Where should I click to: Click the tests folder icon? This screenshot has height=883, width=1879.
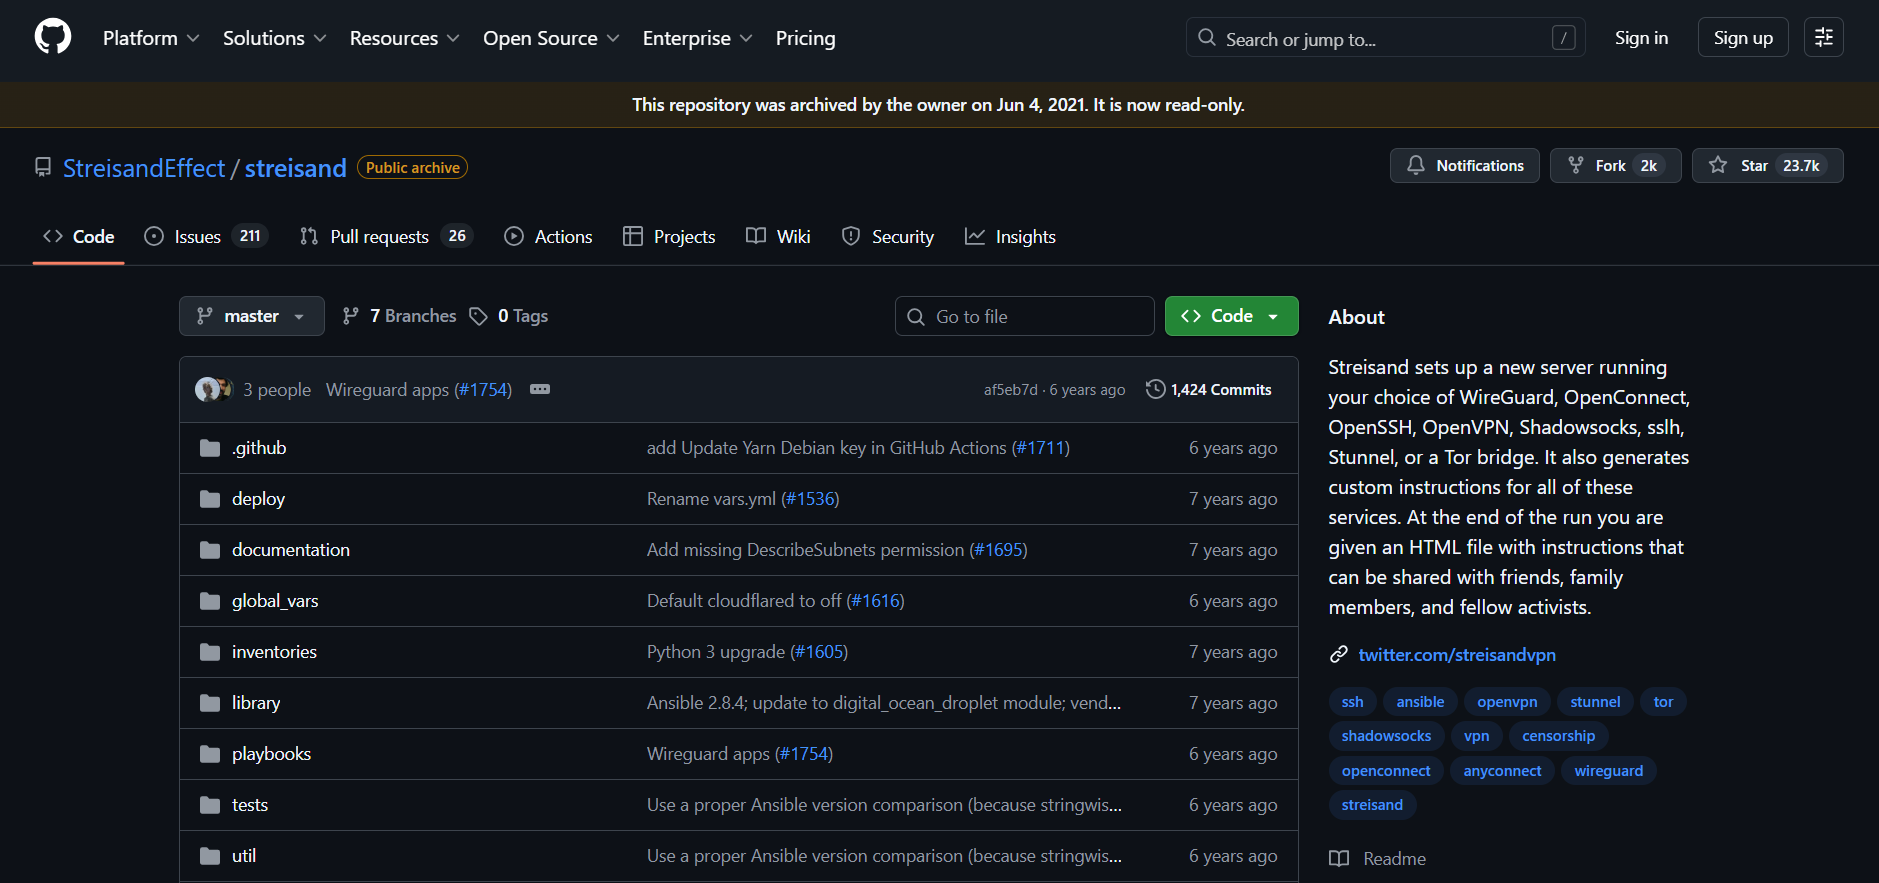(x=210, y=805)
